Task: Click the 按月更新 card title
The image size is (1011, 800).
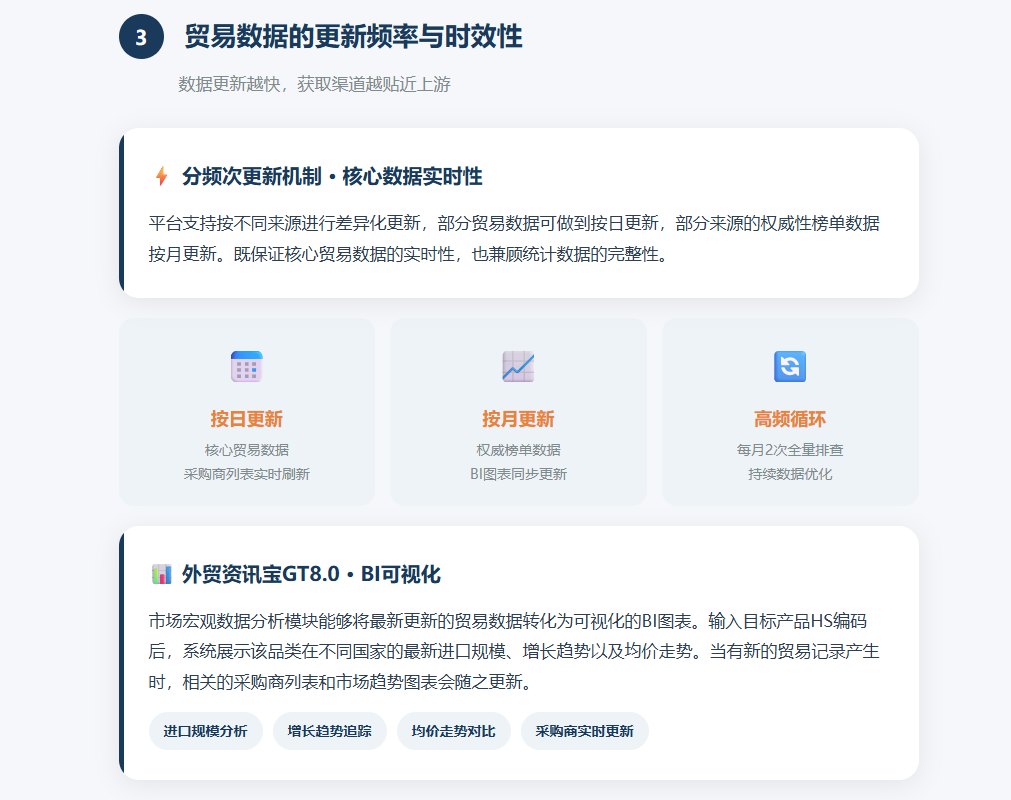Action: pos(518,419)
